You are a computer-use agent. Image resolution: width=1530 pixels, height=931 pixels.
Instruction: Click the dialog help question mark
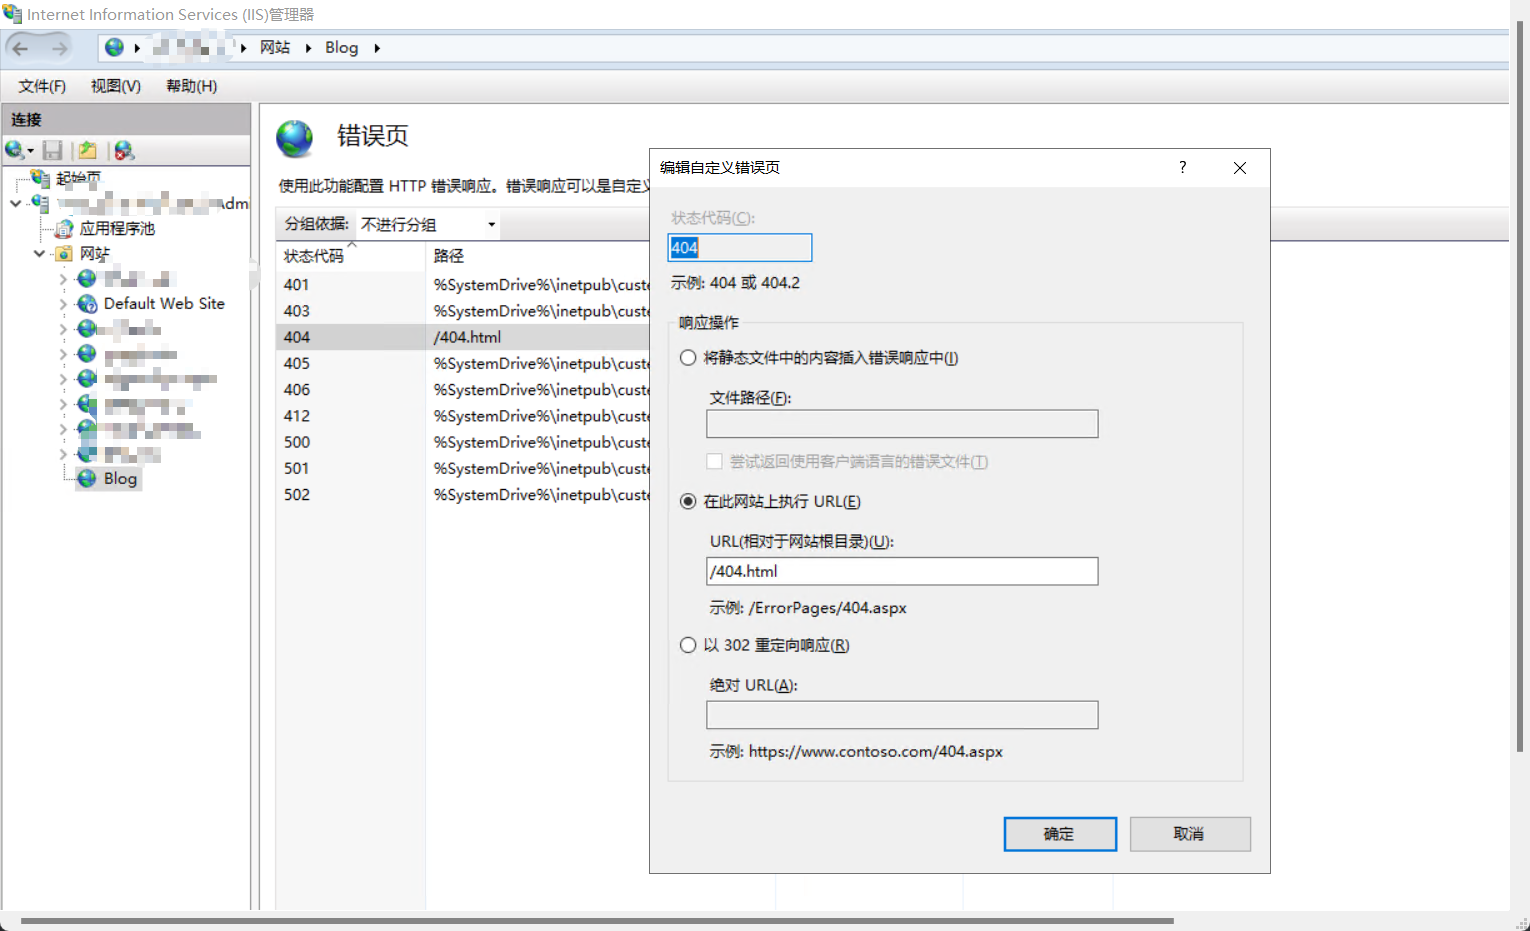click(1182, 167)
